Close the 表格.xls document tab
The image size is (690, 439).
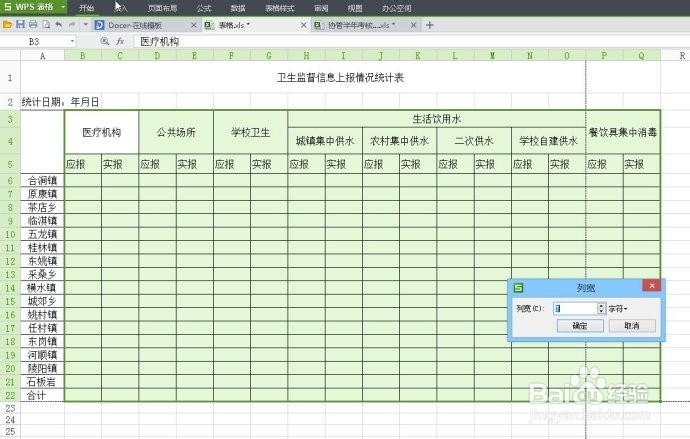click(x=304, y=26)
